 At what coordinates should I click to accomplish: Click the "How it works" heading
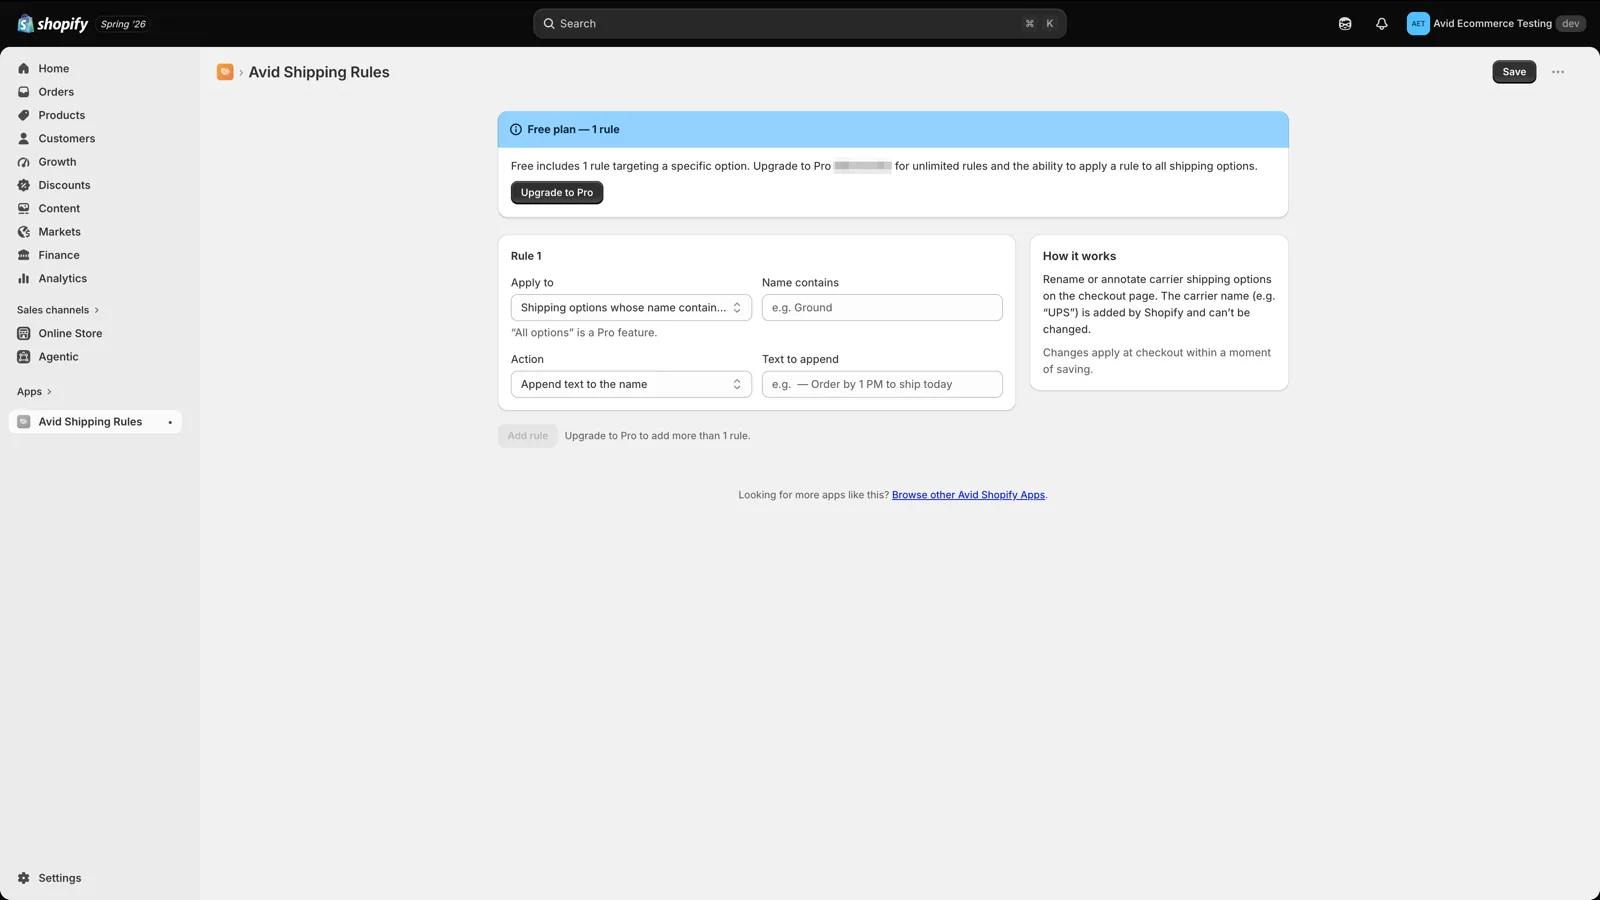[1079, 257]
